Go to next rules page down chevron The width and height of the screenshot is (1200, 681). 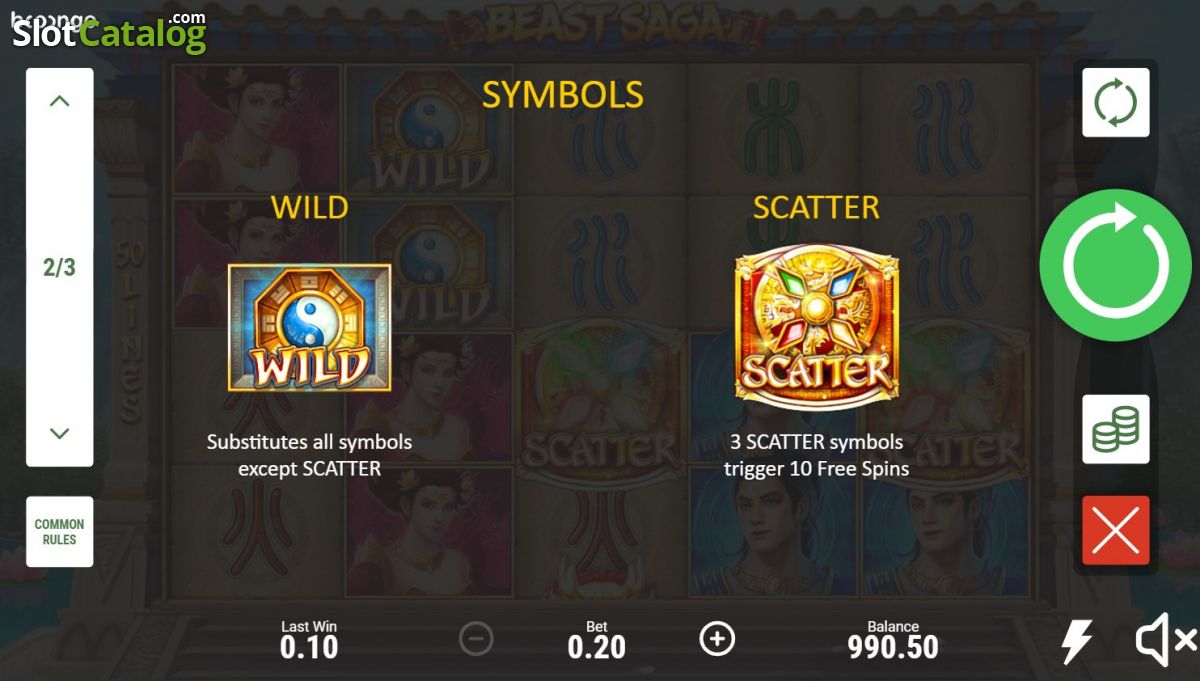point(60,433)
